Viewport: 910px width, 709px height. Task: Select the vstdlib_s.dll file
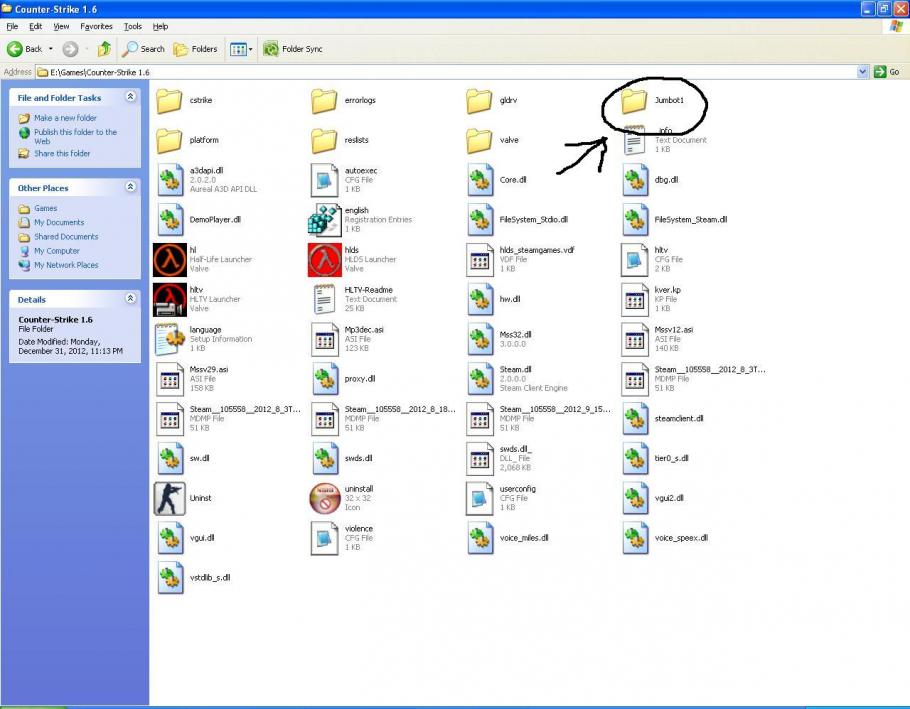[169, 578]
